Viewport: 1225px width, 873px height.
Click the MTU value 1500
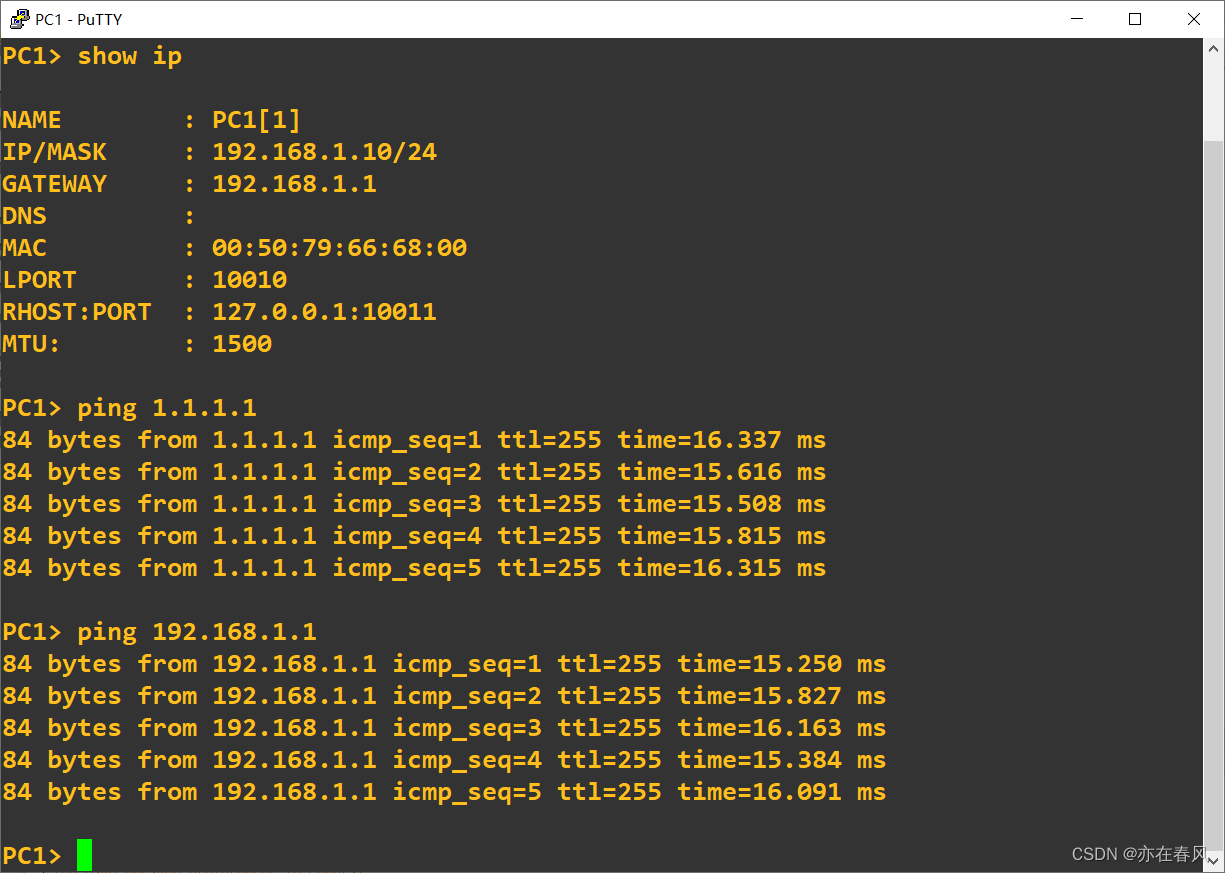pyautogui.click(x=242, y=344)
